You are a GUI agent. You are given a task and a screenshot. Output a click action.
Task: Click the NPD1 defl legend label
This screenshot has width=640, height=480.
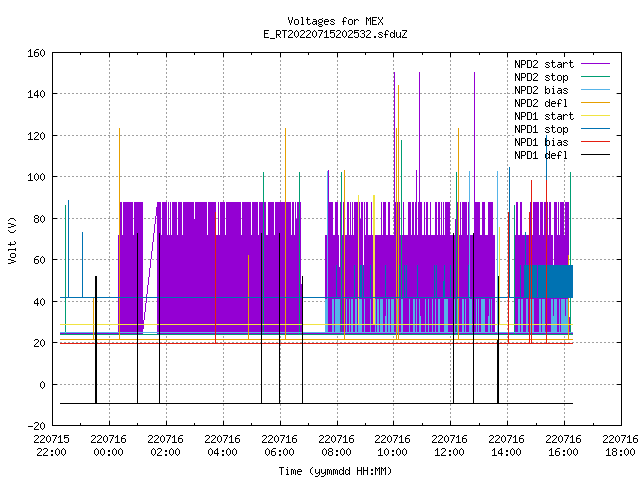(541, 155)
